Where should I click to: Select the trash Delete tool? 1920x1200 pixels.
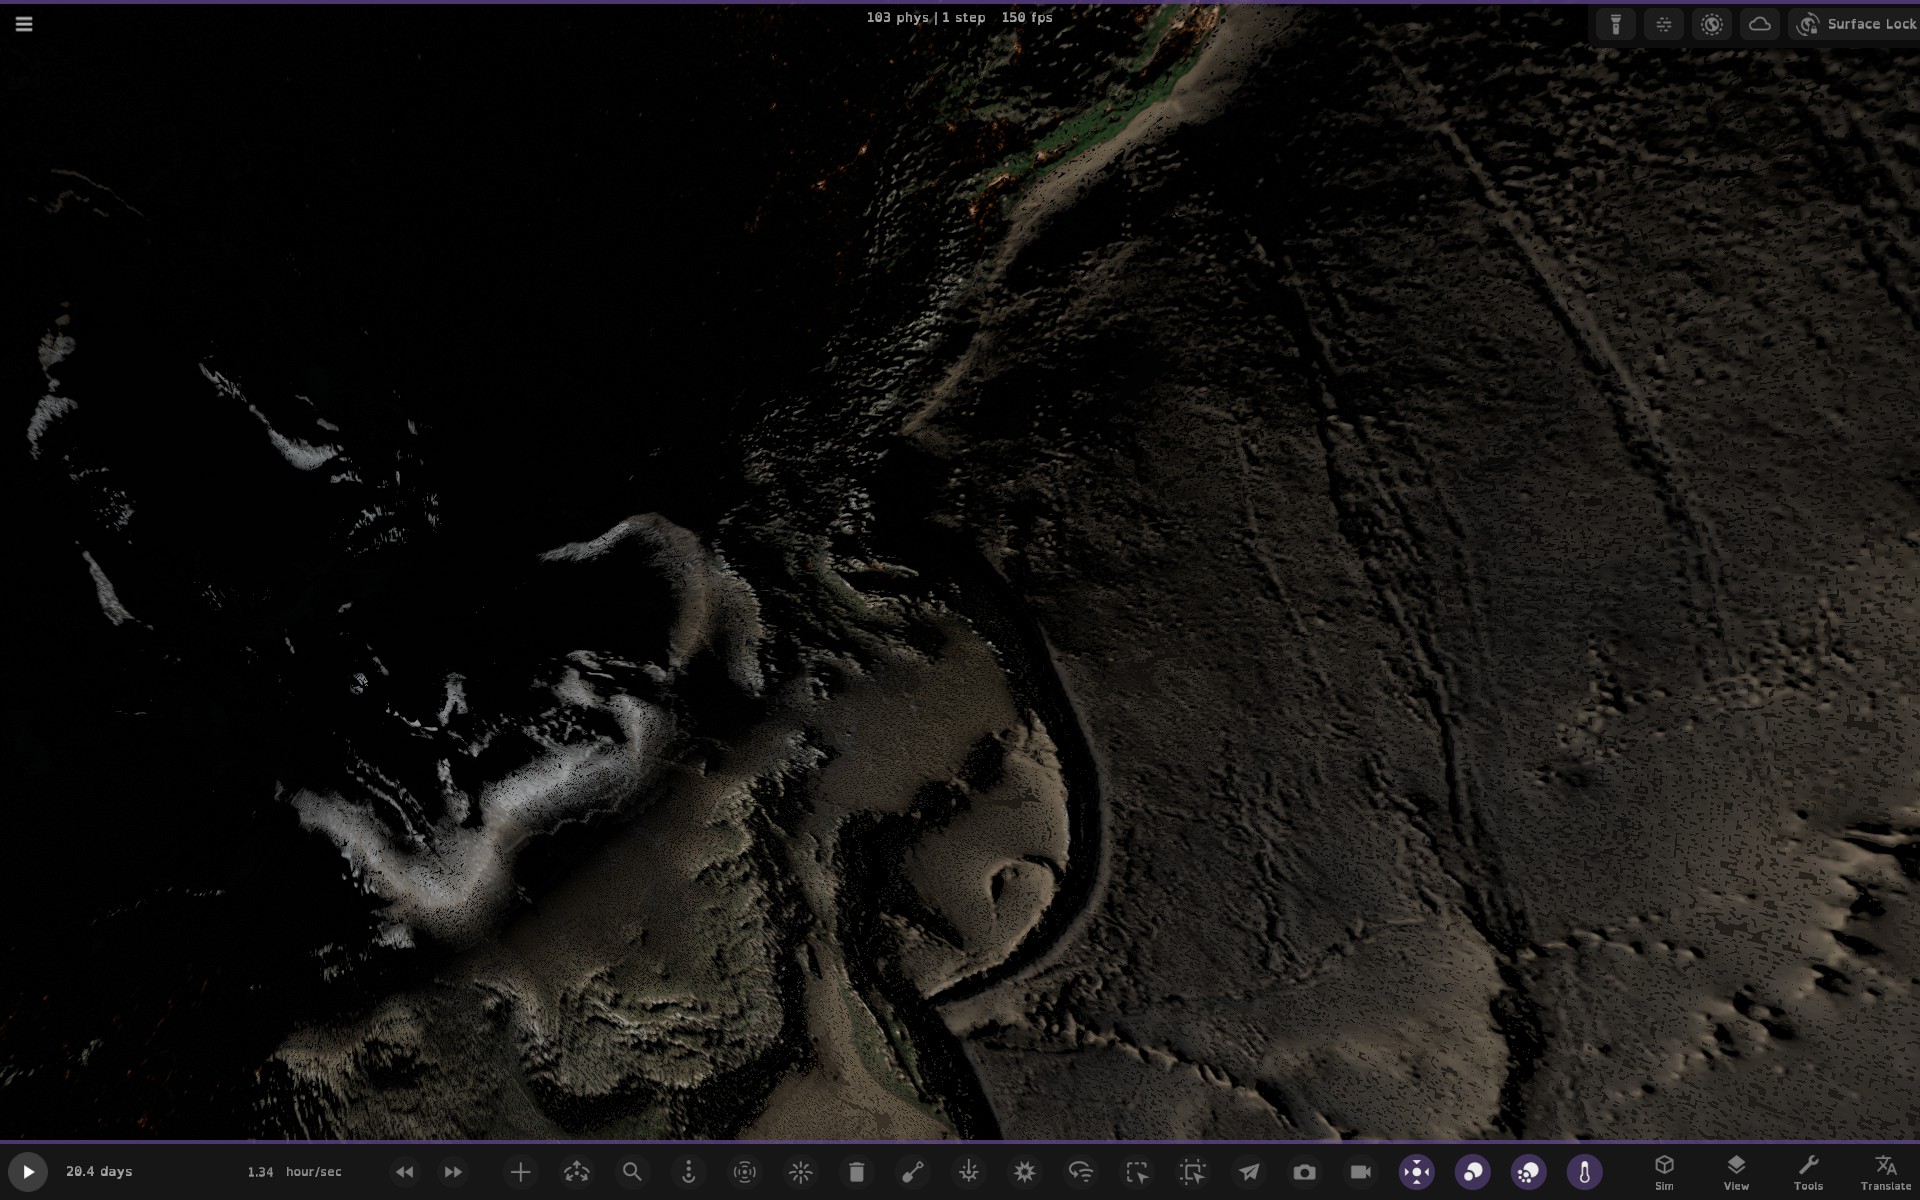856,1172
